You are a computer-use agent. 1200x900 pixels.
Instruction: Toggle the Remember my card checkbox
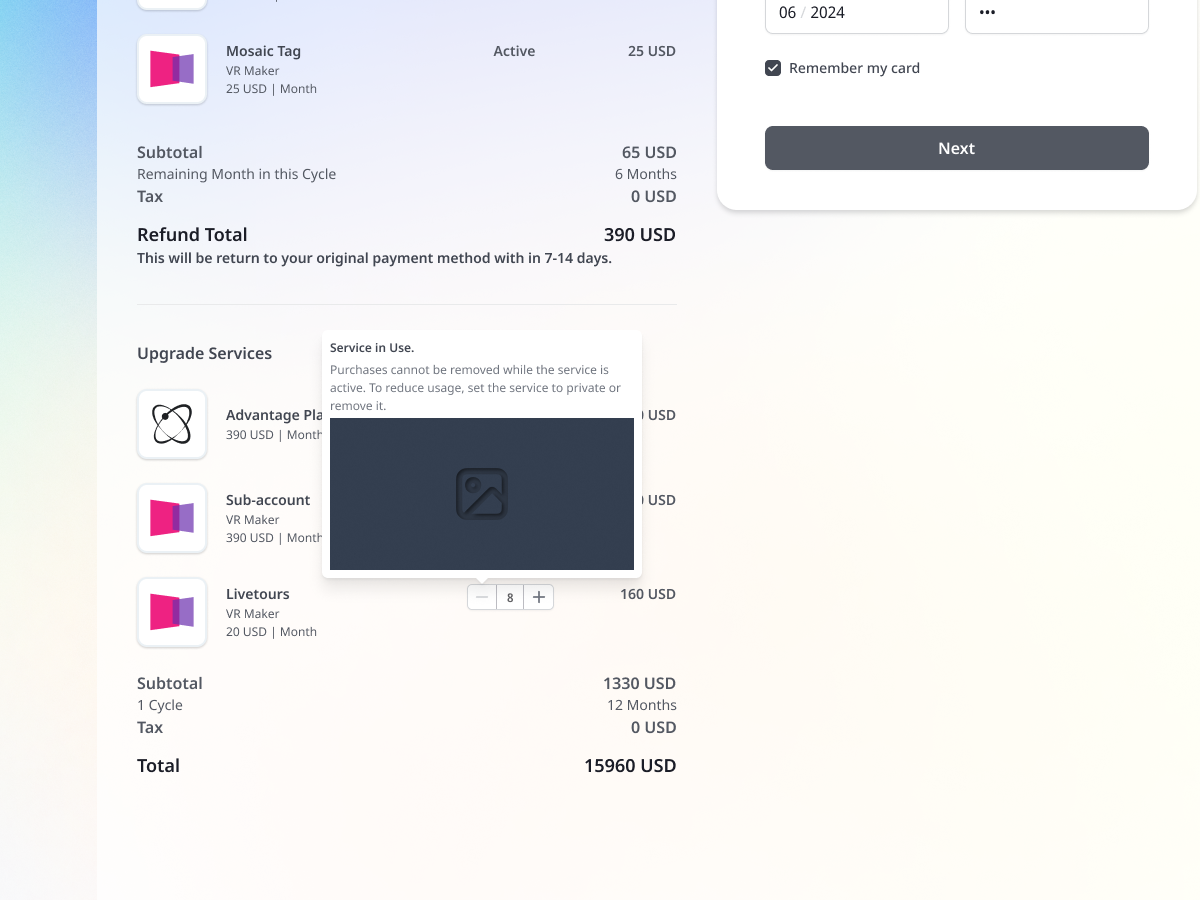coord(773,68)
